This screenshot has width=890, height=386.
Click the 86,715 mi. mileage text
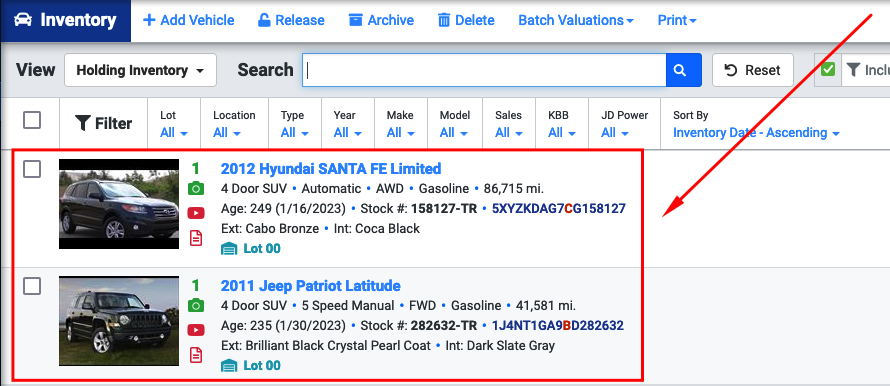point(514,188)
